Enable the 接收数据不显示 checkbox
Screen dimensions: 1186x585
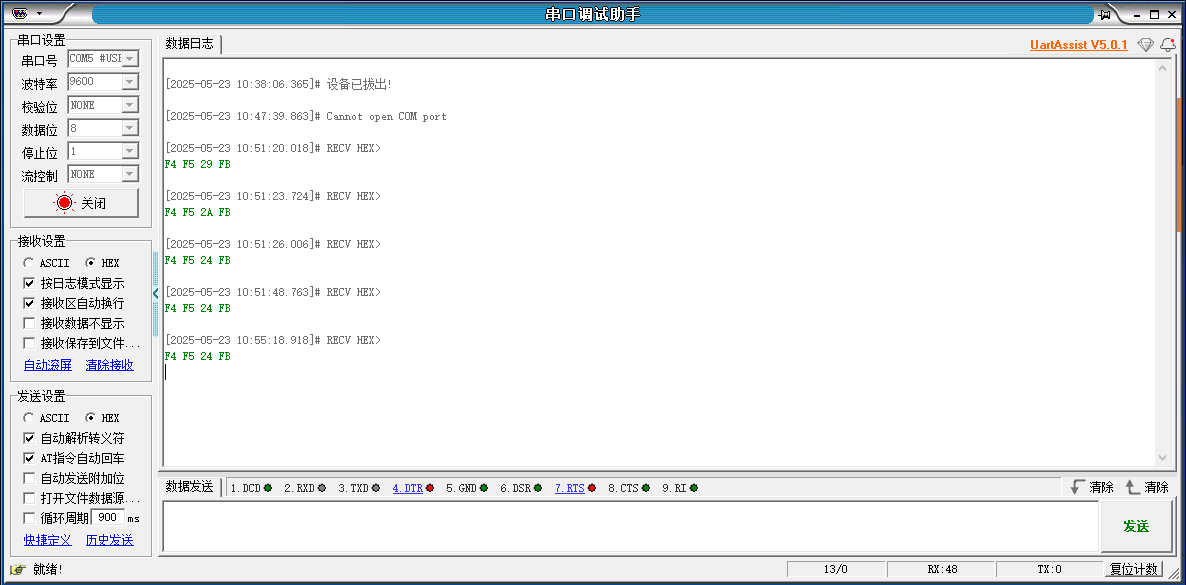[29, 323]
